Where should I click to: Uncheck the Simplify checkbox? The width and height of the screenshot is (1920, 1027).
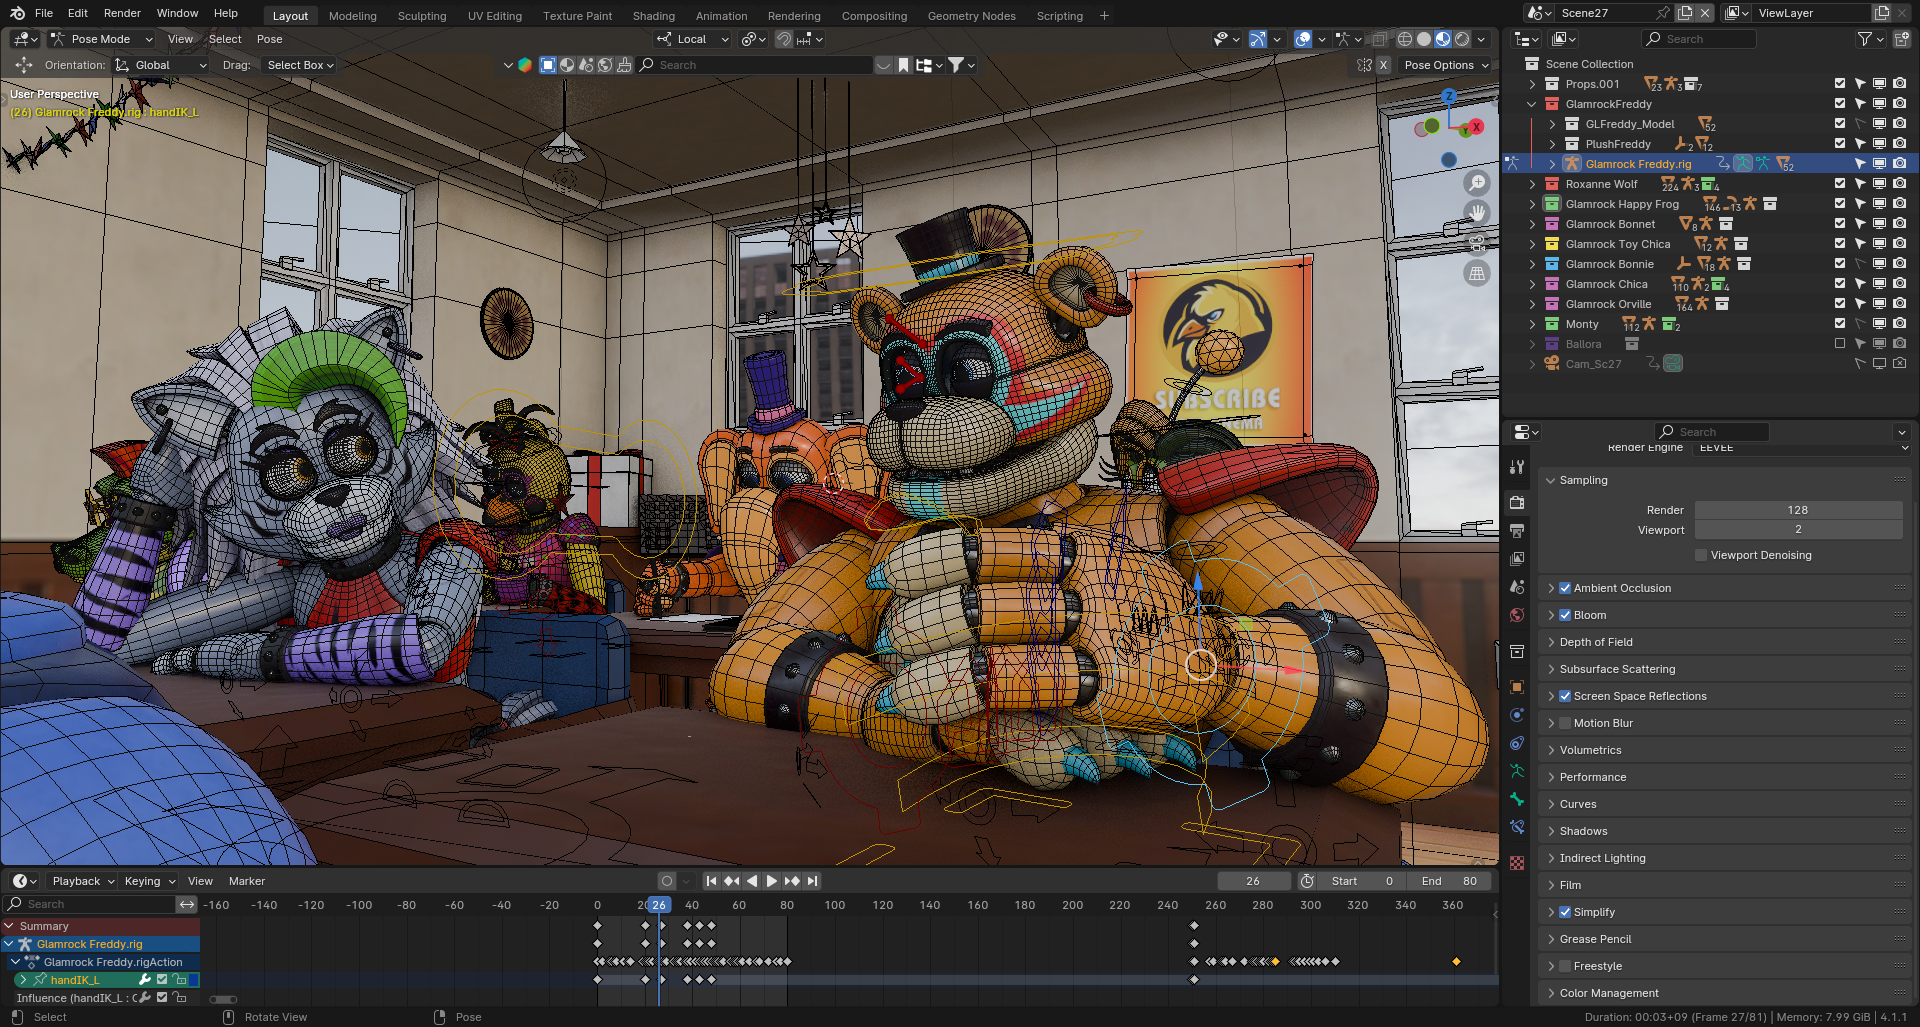coord(1565,912)
